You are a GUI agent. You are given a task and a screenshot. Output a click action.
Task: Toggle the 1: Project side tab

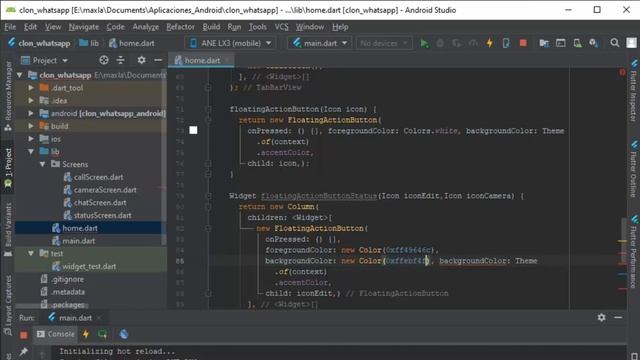[8, 167]
